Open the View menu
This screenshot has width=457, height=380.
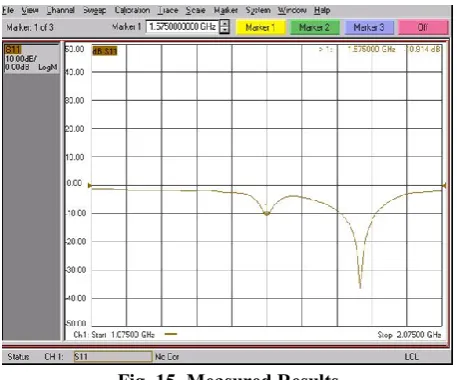(x=30, y=10)
